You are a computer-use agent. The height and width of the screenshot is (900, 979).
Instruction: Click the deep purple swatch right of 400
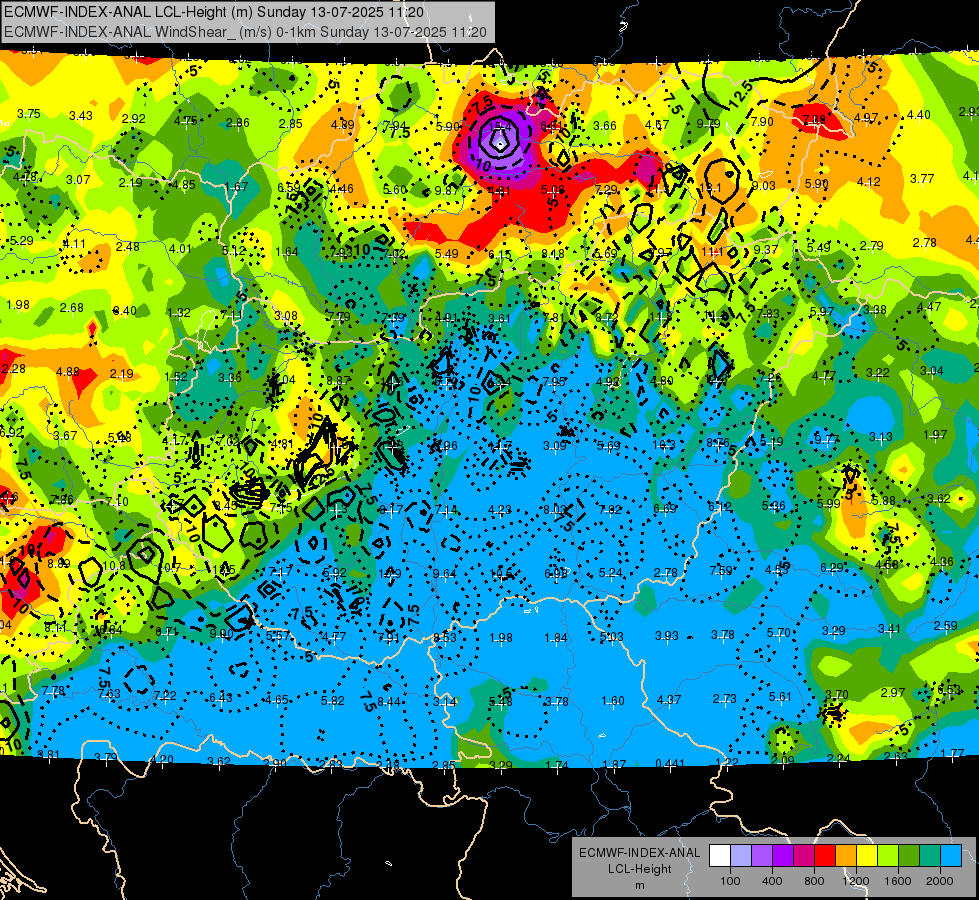[x=783, y=856]
